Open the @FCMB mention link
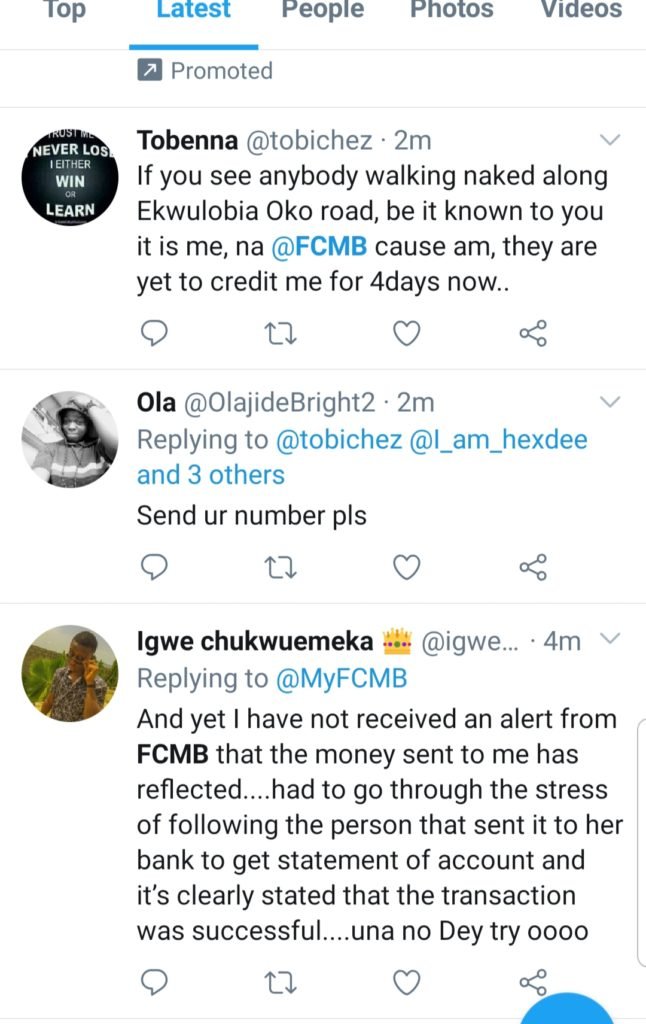 (307, 247)
